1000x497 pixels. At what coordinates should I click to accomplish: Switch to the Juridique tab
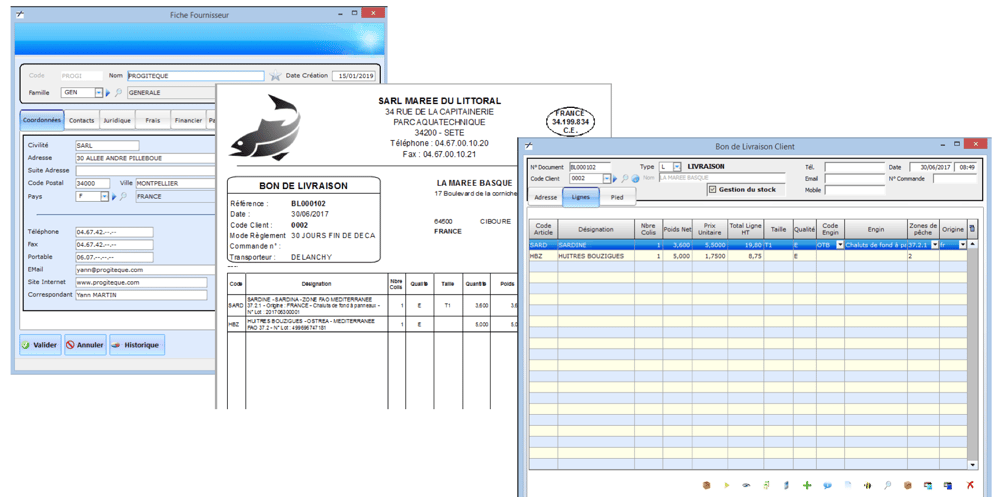tap(117, 120)
